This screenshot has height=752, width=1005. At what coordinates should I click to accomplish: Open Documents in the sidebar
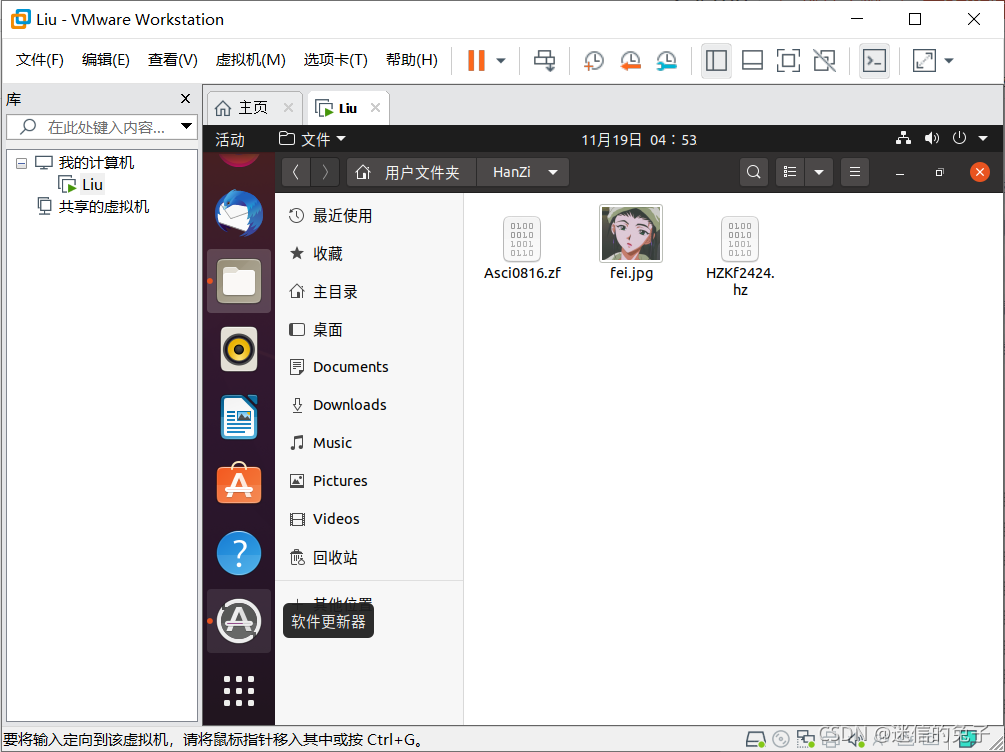(369, 367)
